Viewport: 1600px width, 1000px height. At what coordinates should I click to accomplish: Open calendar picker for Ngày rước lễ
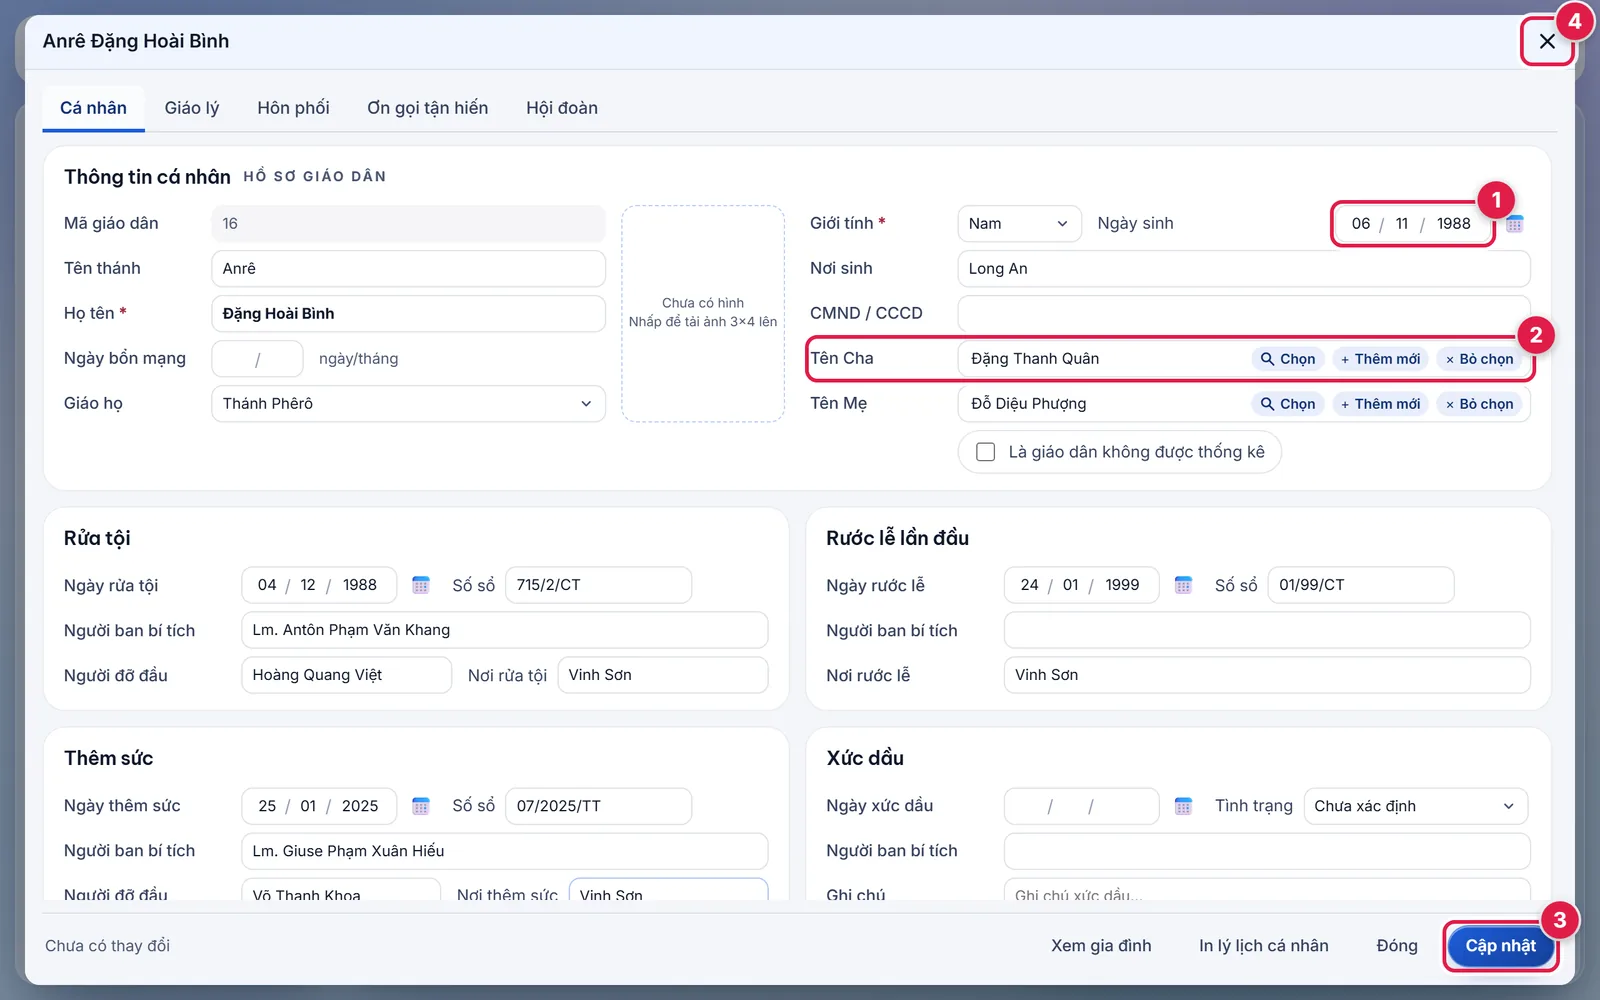point(1183,585)
